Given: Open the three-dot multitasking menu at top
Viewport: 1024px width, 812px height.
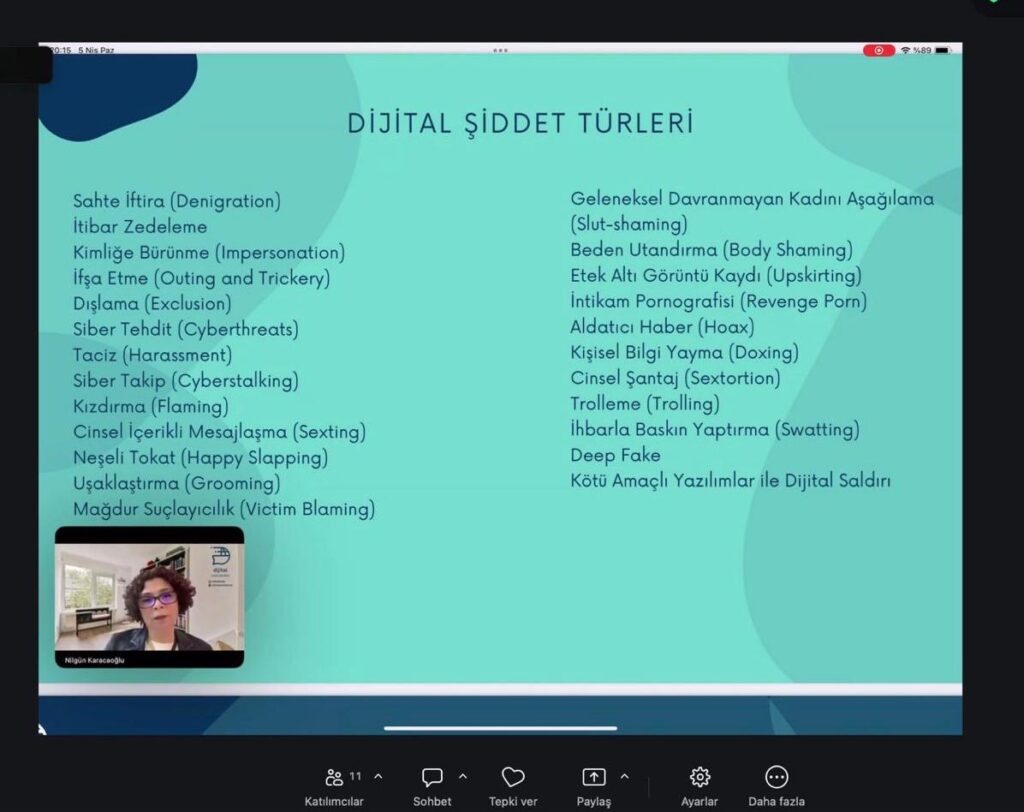Looking at the screenshot, I should (x=500, y=50).
